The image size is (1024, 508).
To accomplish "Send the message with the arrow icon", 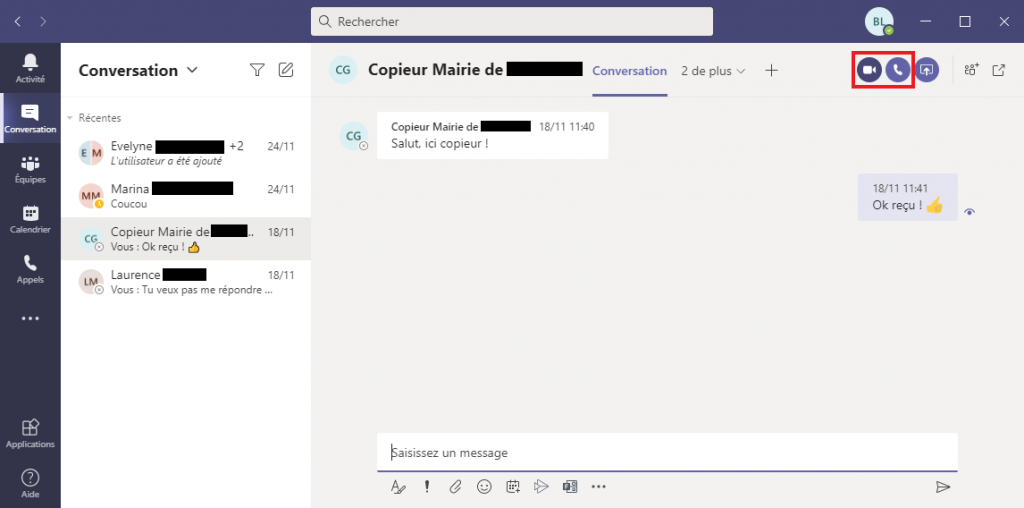I will click(x=942, y=487).
